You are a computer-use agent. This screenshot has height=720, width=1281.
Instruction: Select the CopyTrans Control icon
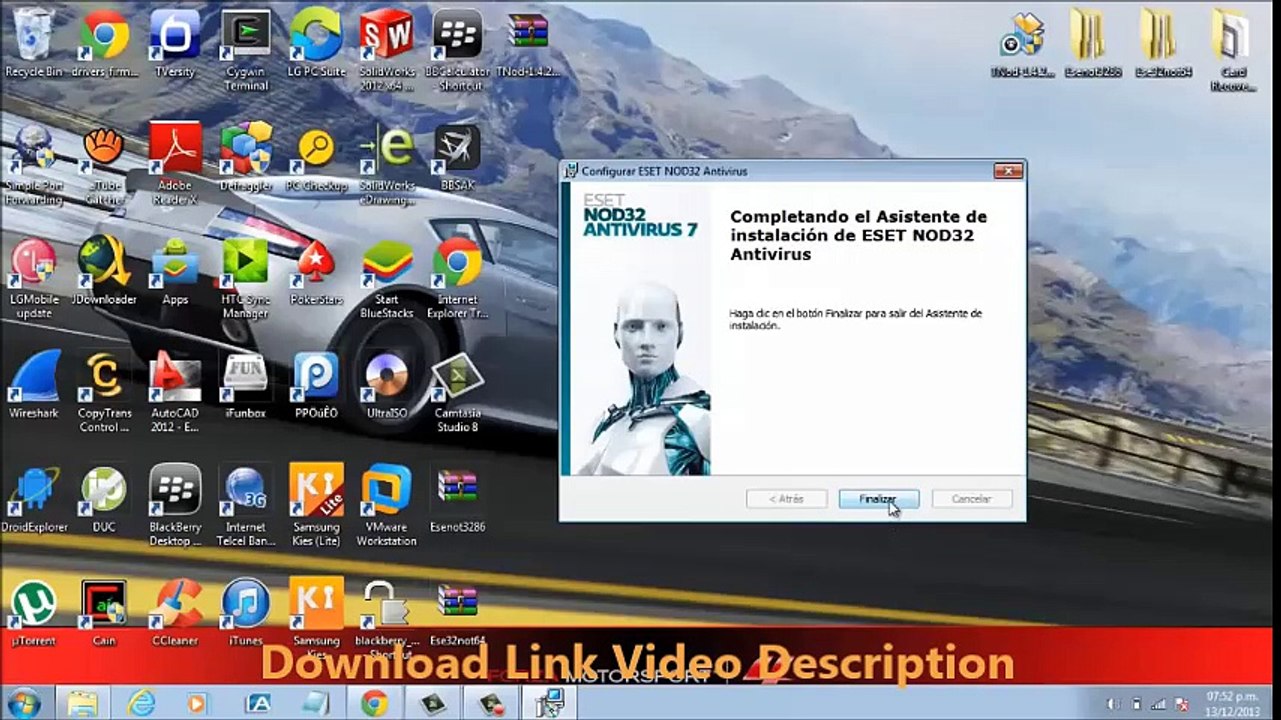coord(104,392)
